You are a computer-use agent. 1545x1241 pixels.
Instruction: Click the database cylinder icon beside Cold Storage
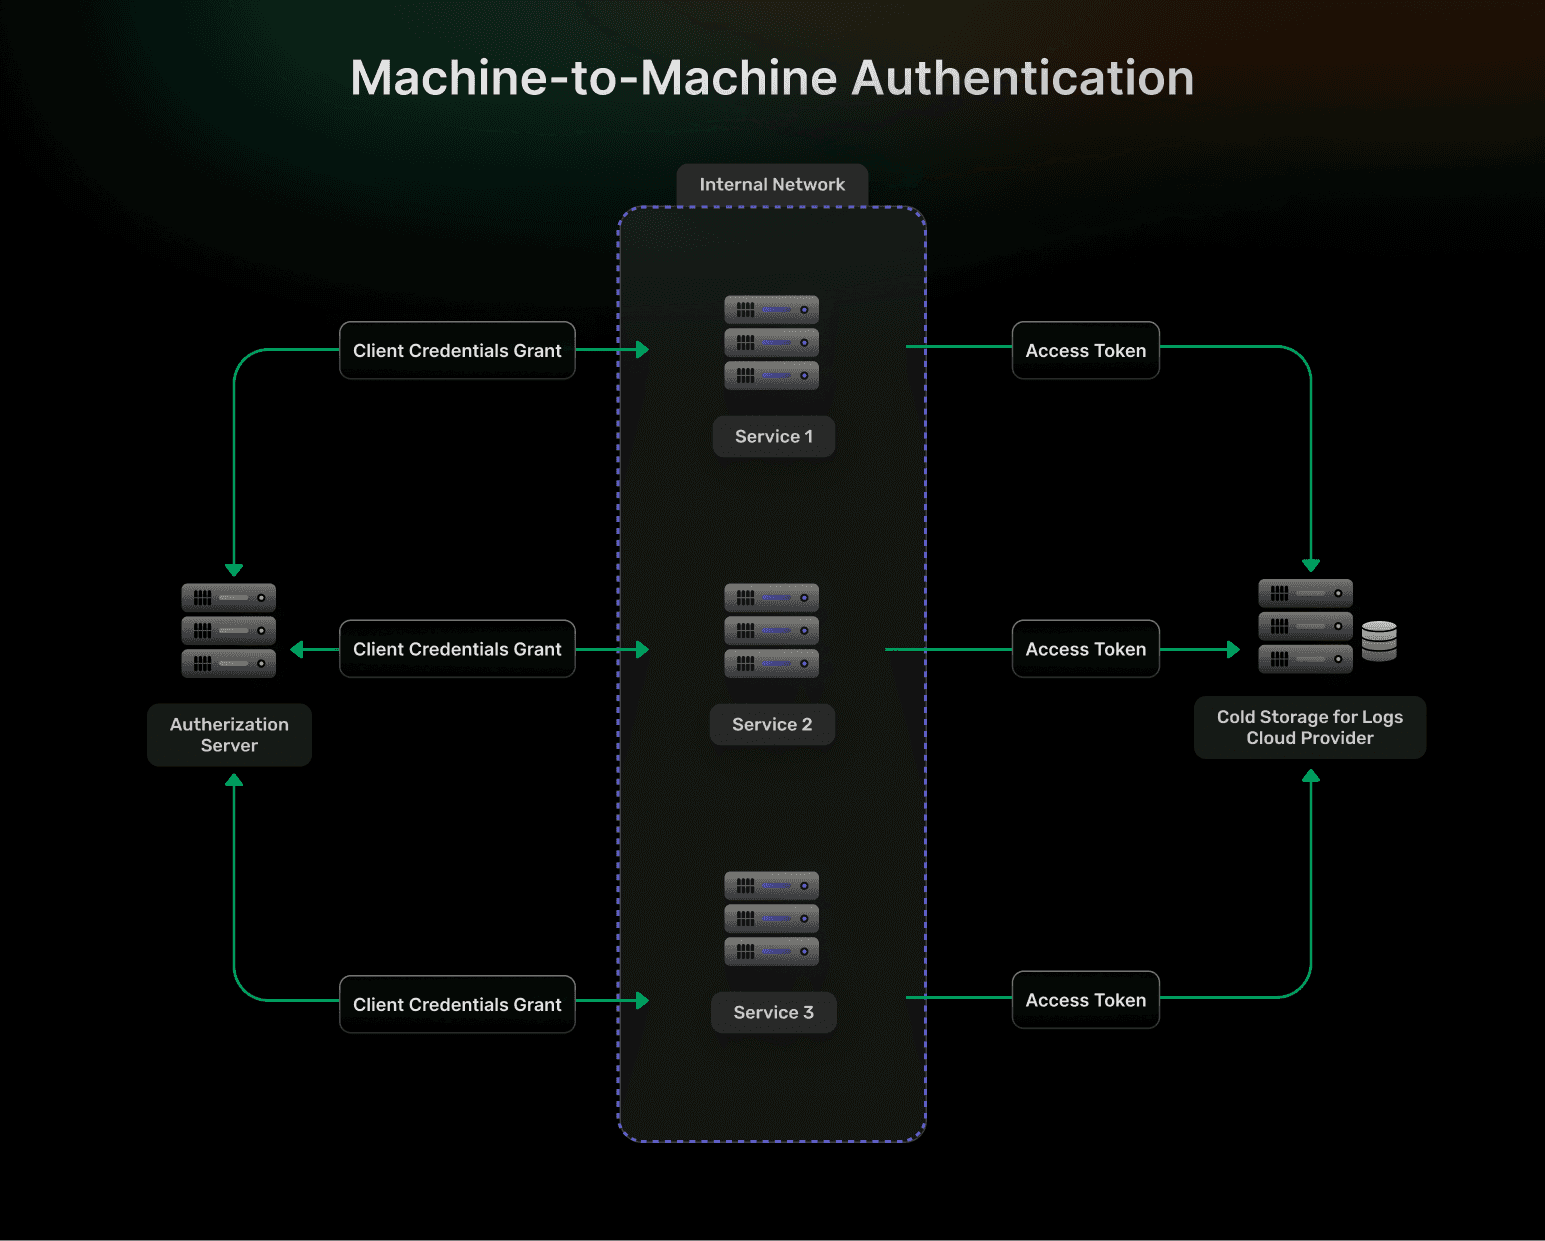tap(1379, 641)
